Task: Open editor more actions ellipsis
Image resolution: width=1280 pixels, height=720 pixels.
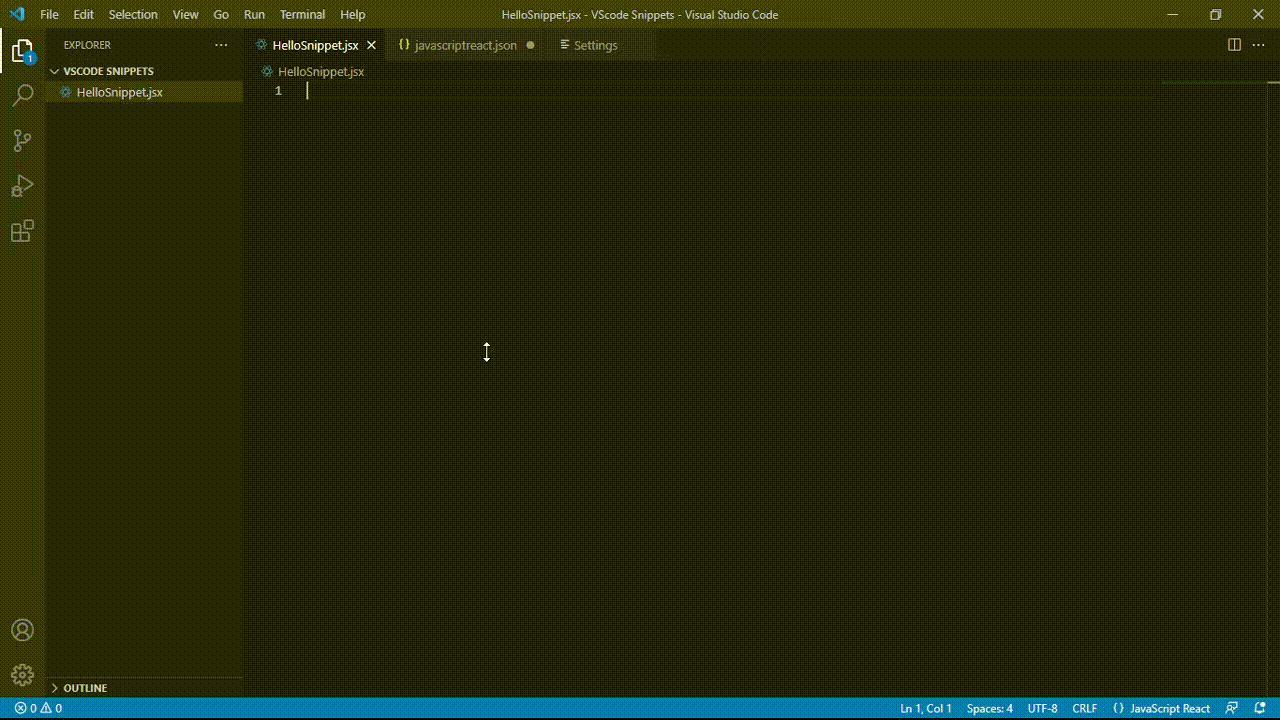Action: point(1258,45)
